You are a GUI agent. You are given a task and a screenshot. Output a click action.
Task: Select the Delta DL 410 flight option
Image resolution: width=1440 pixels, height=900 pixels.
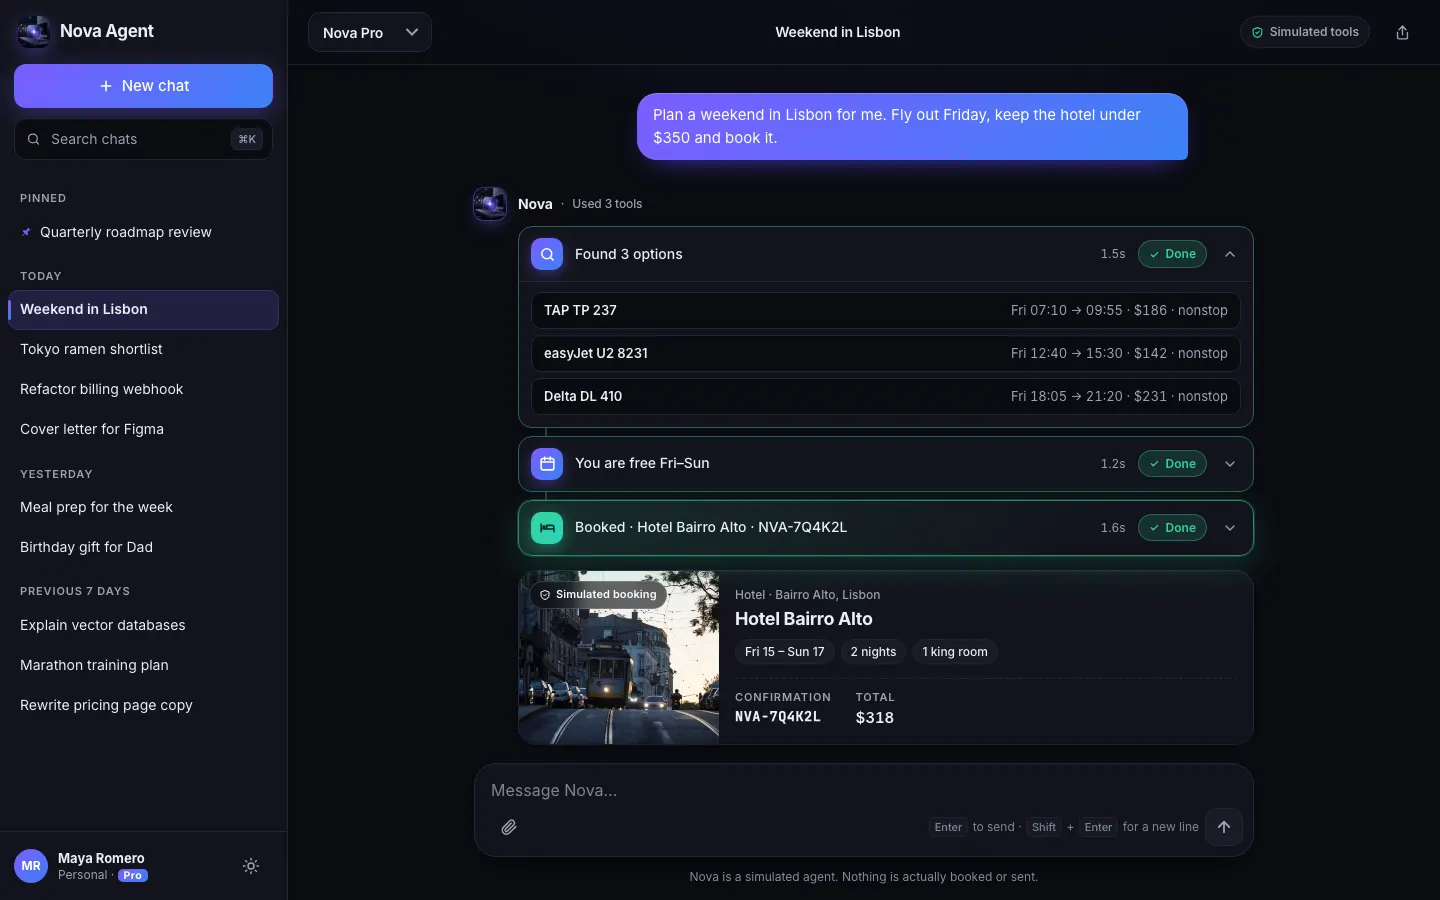point(886,396)
